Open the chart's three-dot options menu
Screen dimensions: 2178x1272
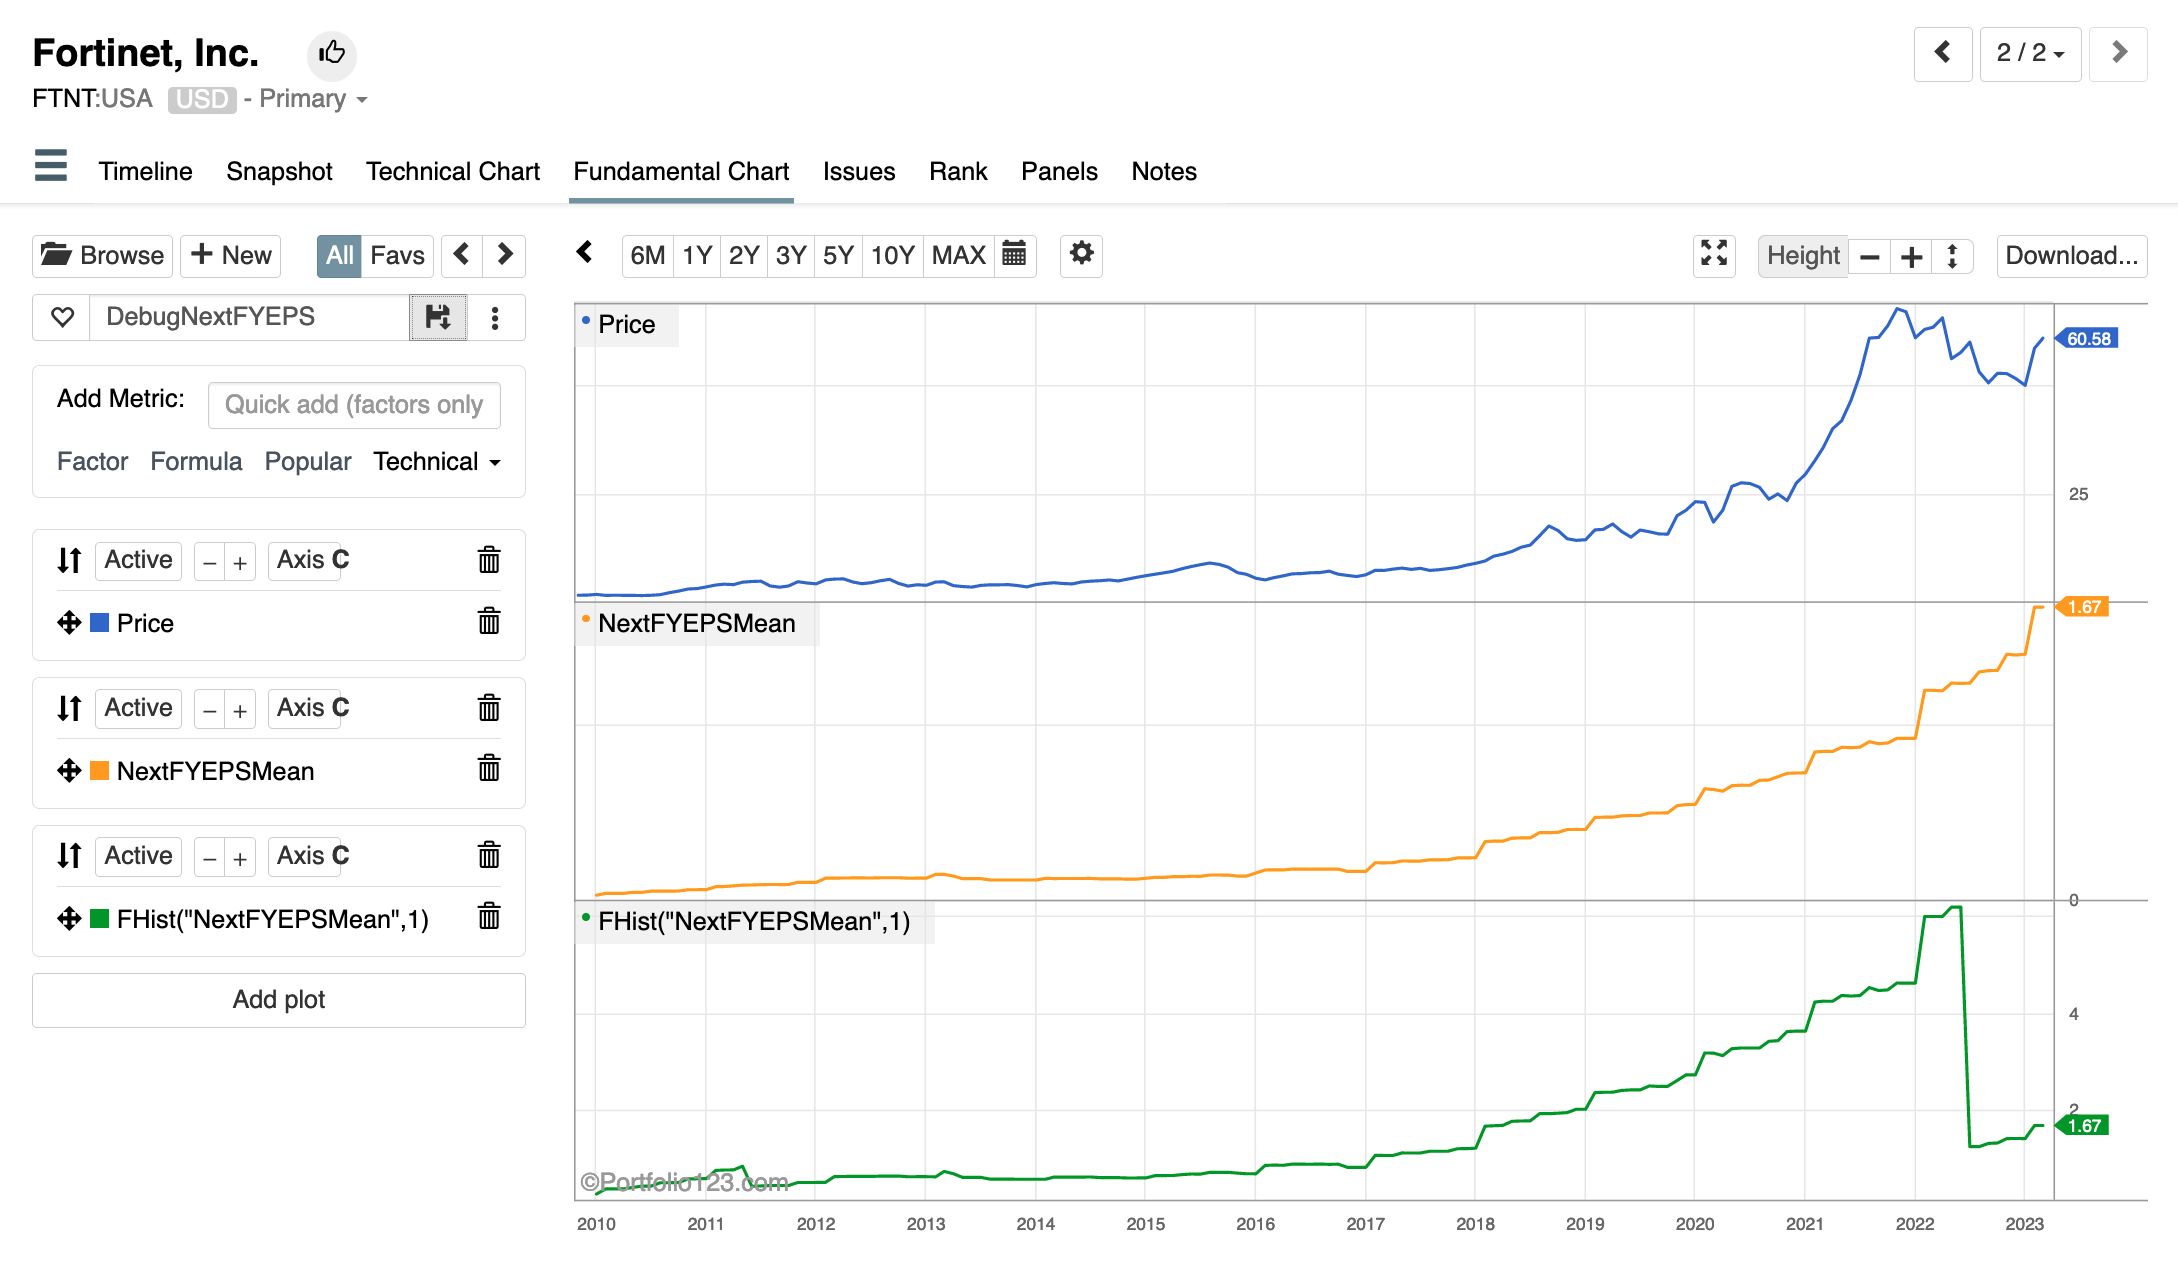click(x=495, y=317)
